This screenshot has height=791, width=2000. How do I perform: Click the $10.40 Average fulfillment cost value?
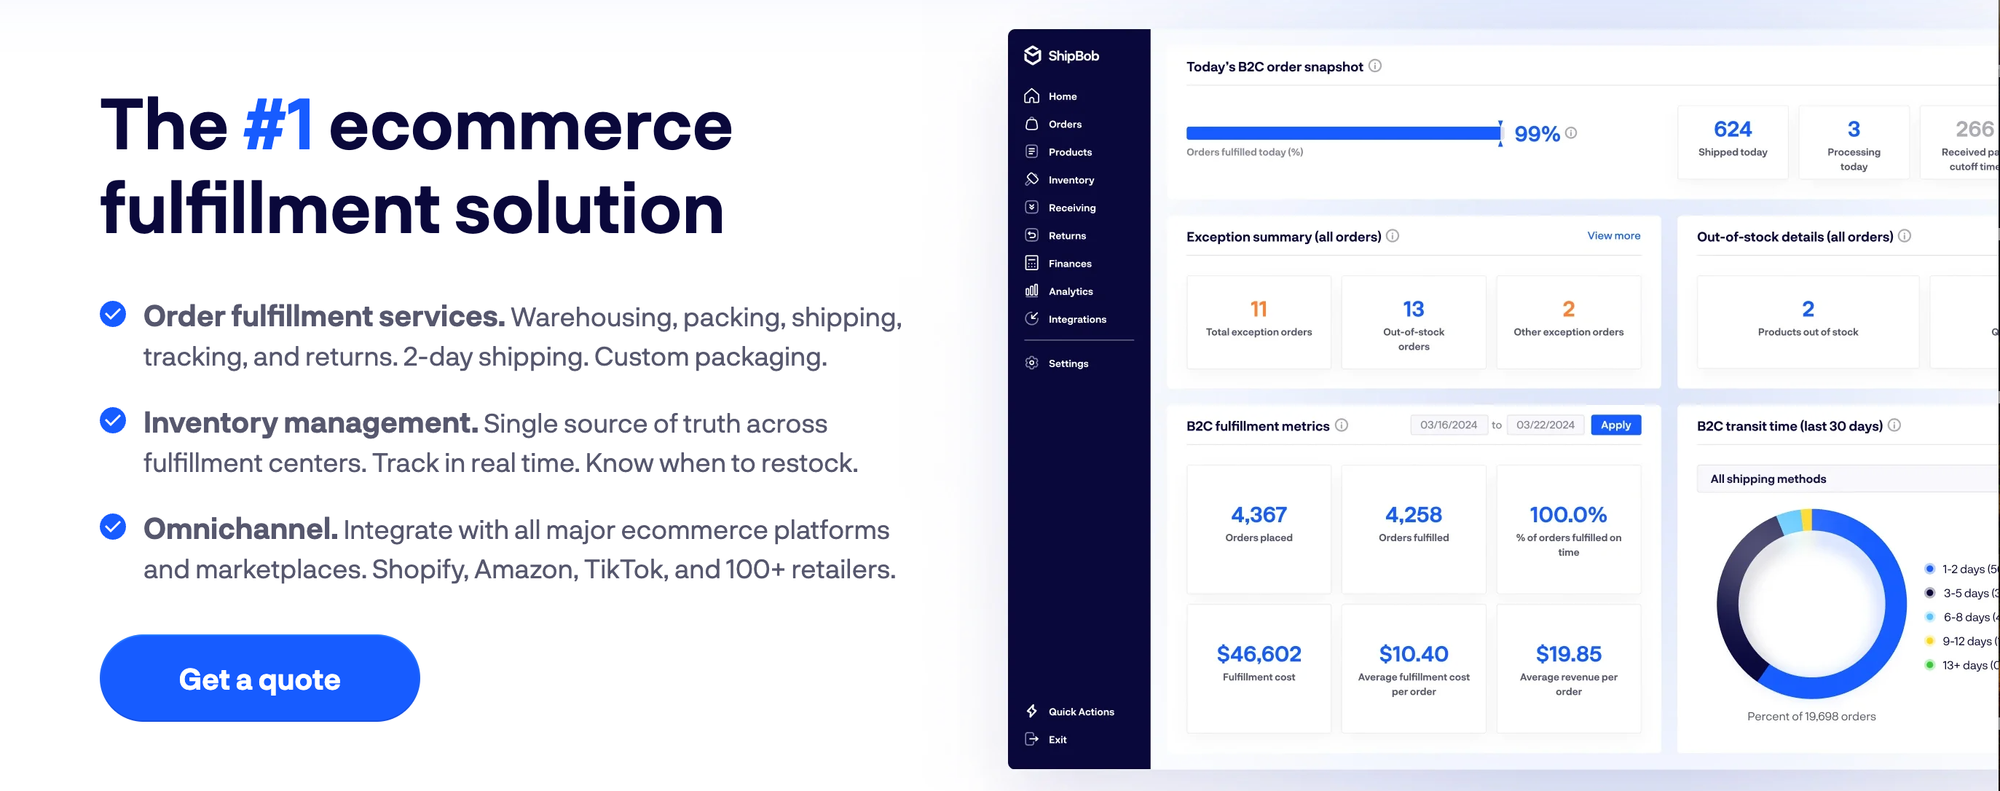point(1414,654)
